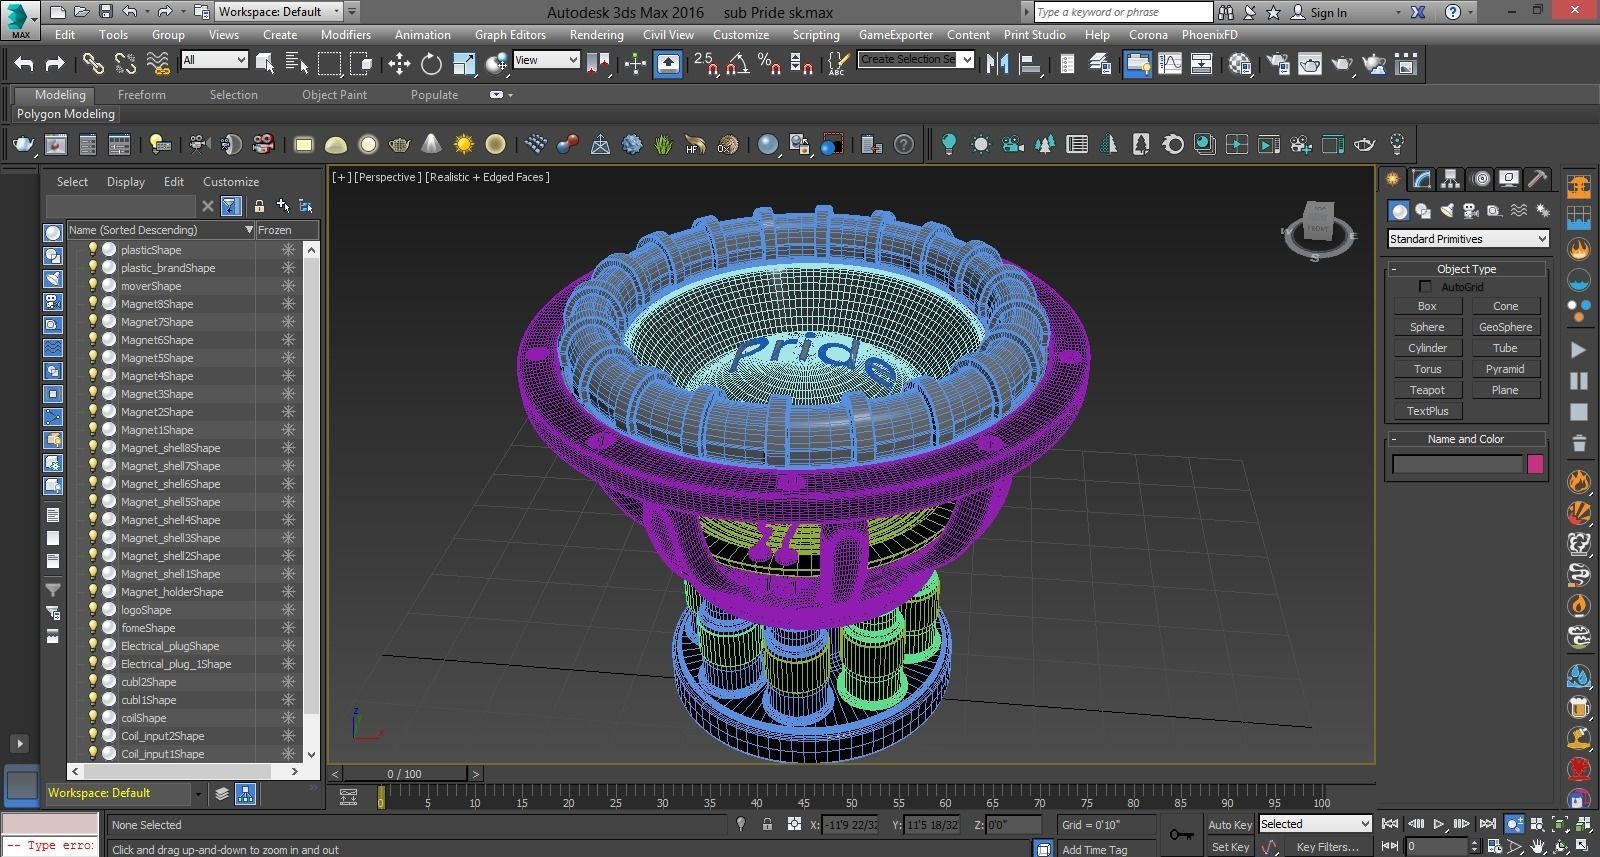The width and height of the screenshot is (1600, 857).
Task: Click the time slider 0 / 100 handle
Action: [404, 774]
